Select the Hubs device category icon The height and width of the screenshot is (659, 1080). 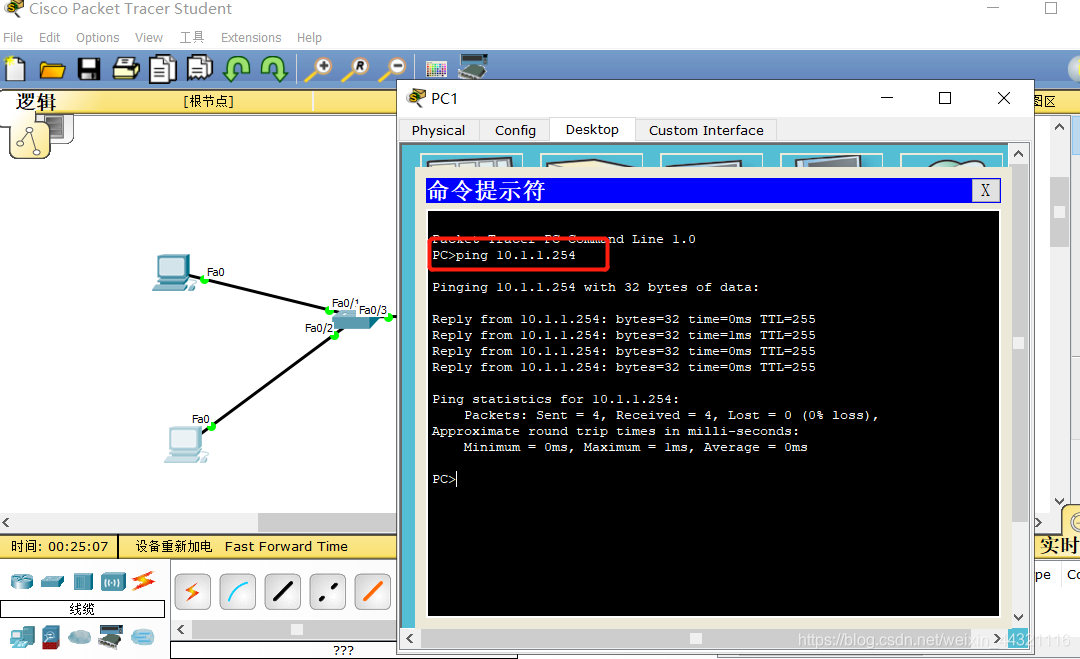(83, 582)
